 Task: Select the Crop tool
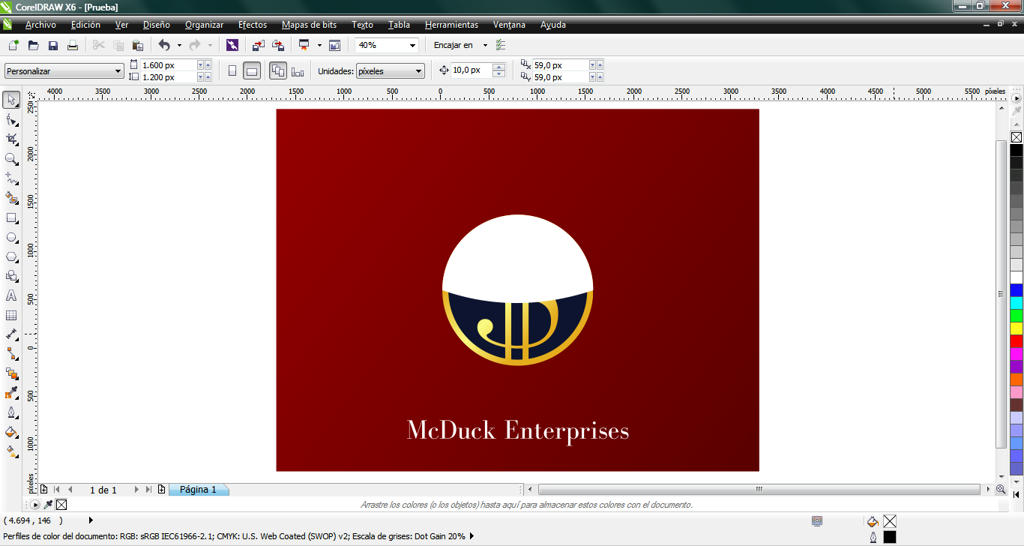click(11, 139)
